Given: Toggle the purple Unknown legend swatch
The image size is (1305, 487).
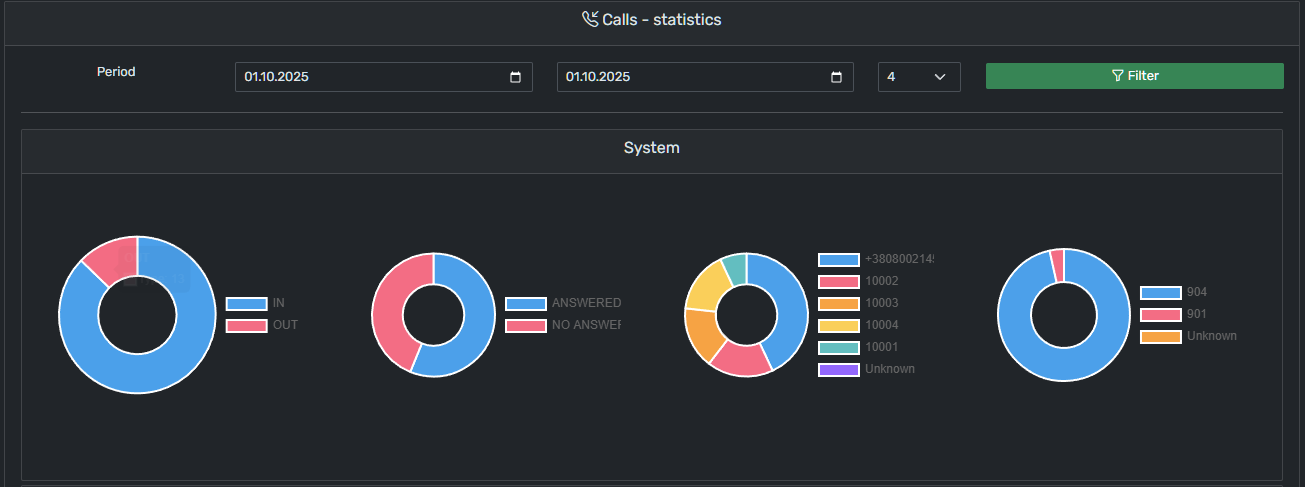Looking at the screenshot, I should click(x=838, y=369).
